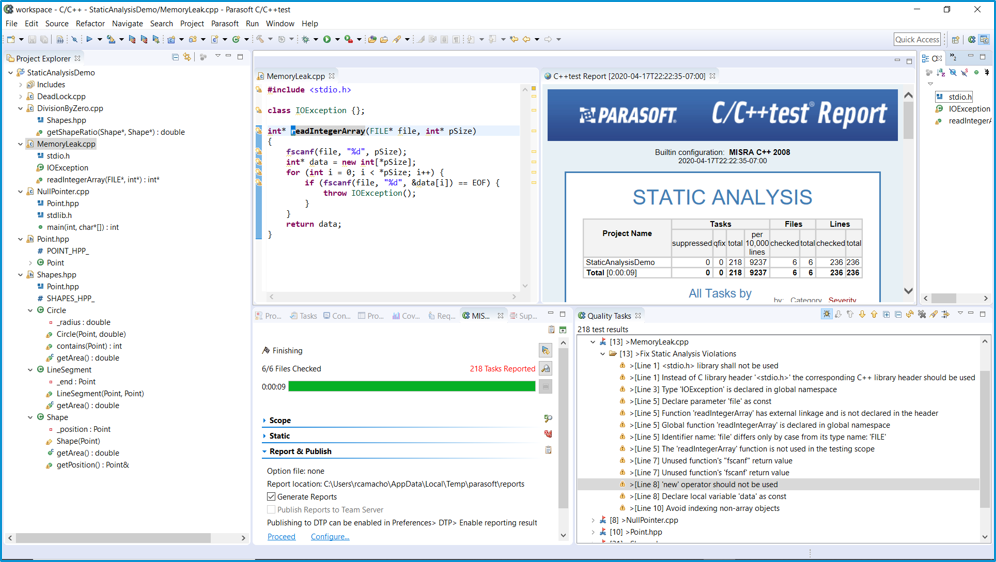Click Collapse All minus icon in Quality Tasks

pyautogui.click(x=898, y=314)
